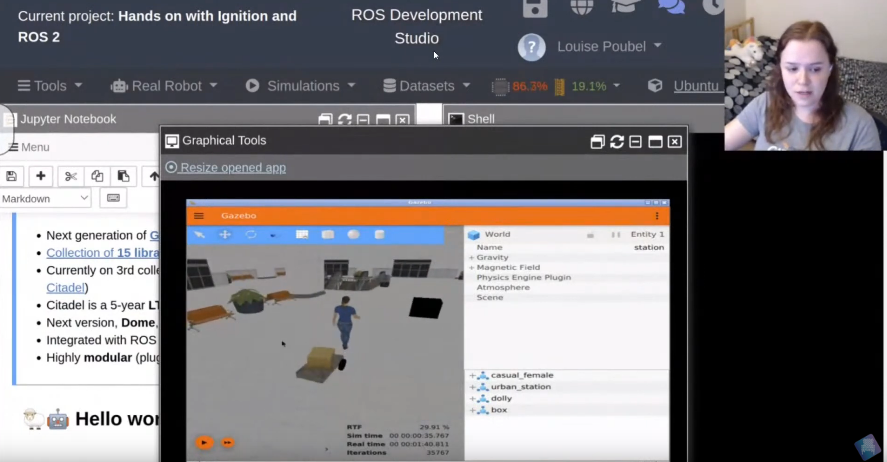Click the save disk icon in the header

(535, 8)
